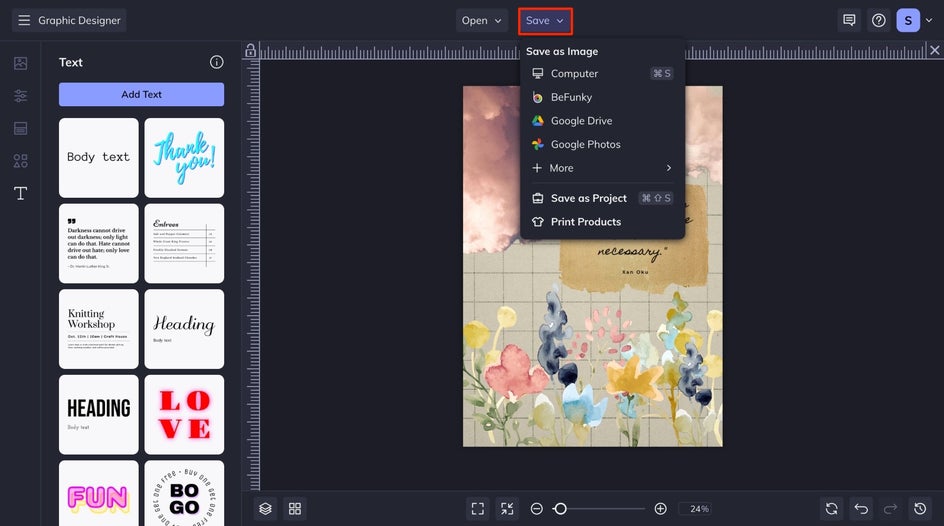Expand the Open dropdown
Screen dimensions: 944x526
pos(482,20)
